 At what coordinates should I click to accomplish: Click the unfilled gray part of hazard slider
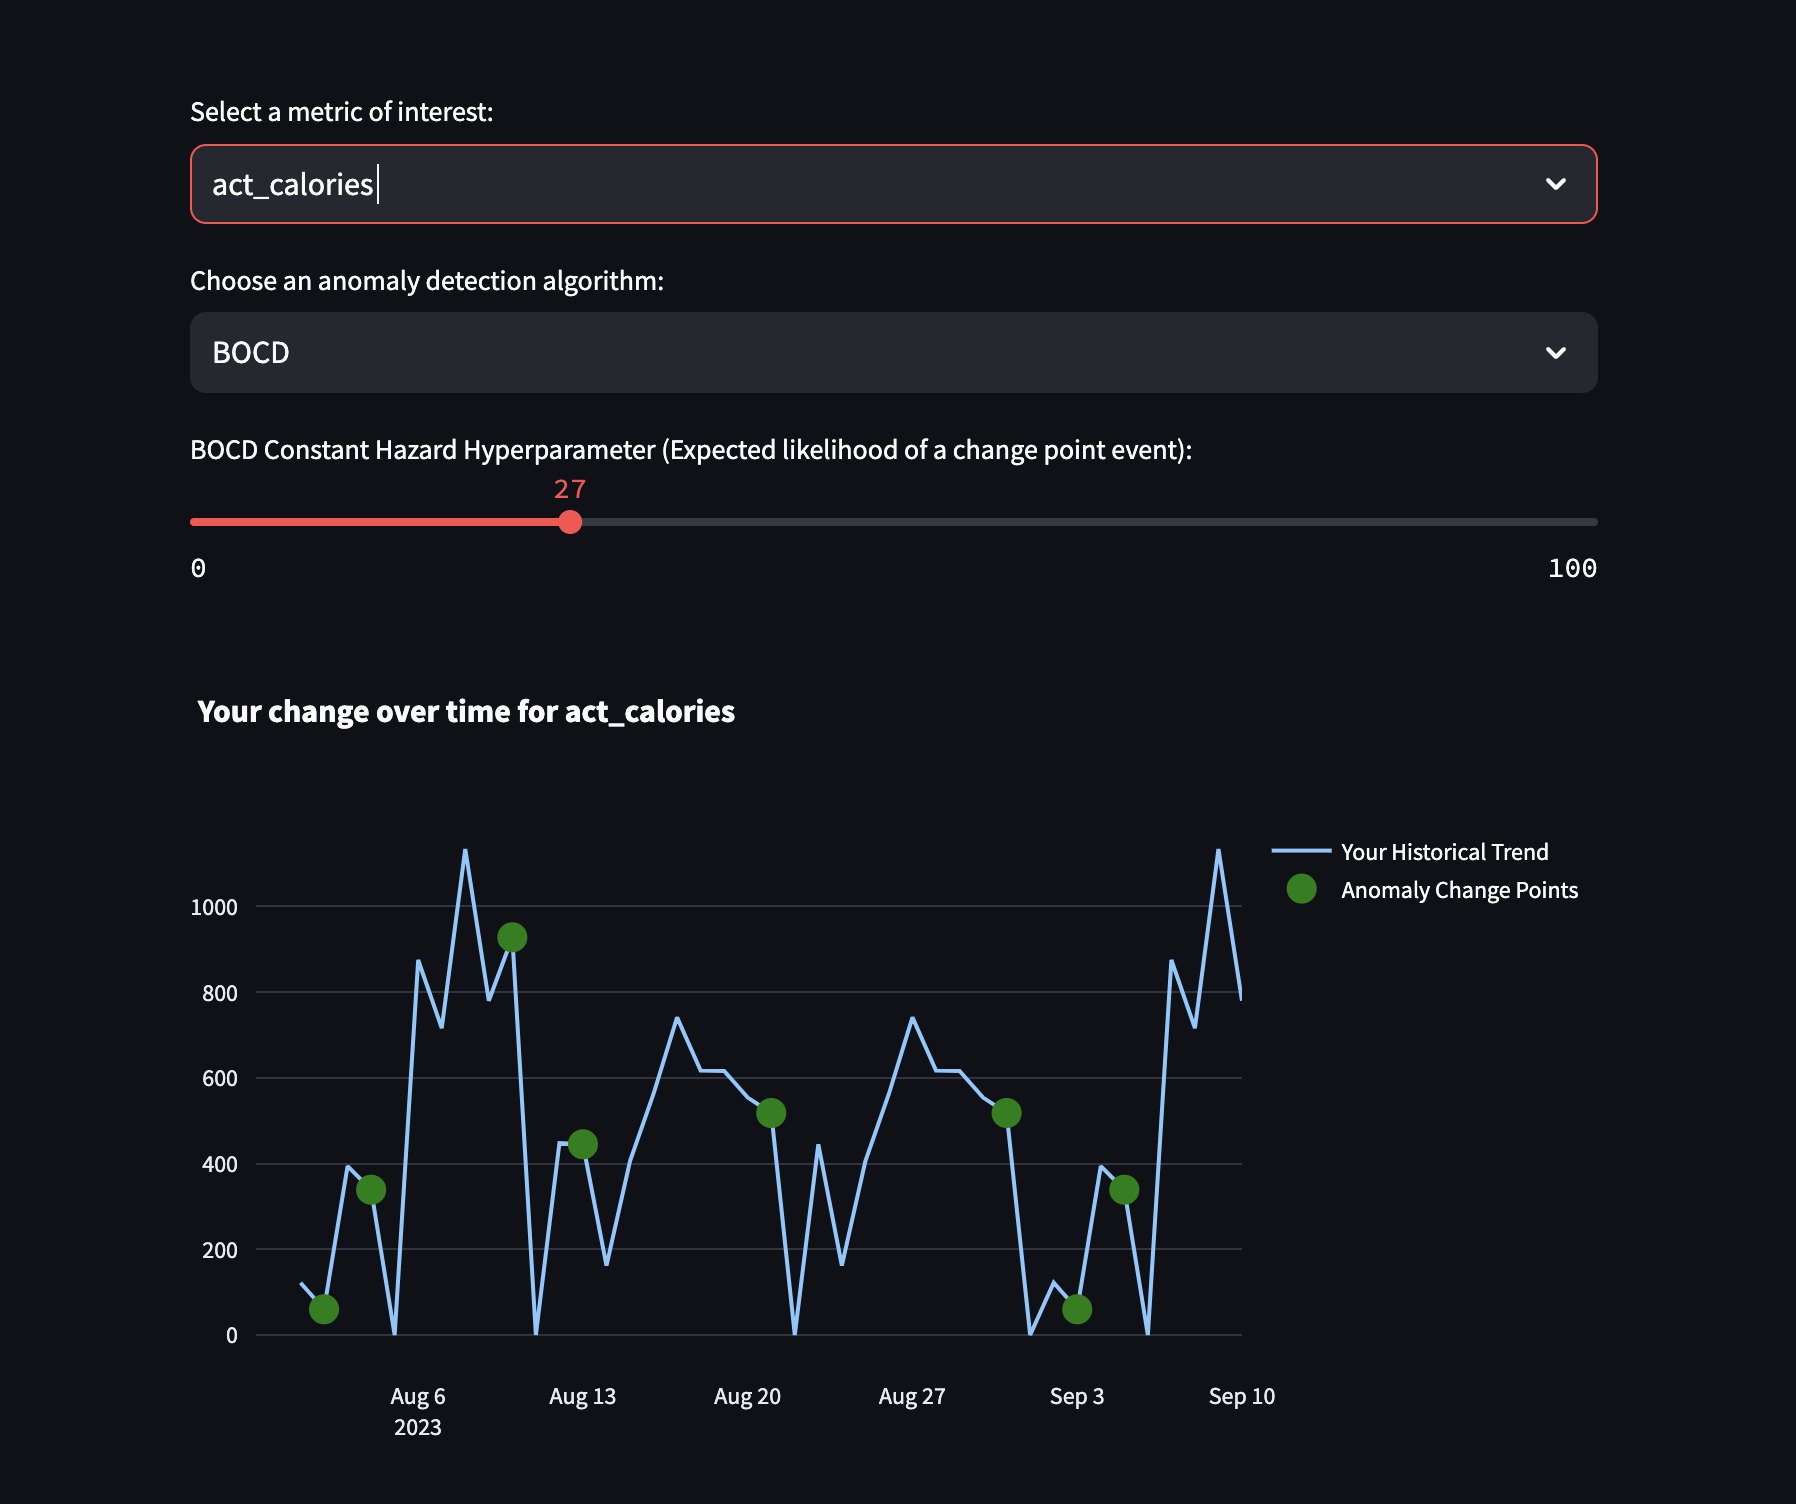1089,522
